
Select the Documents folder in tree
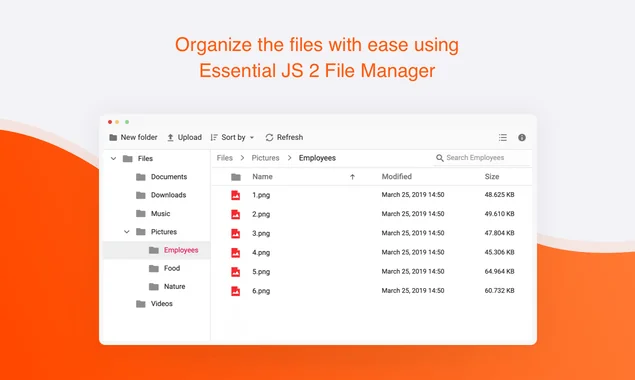point(169,177)
